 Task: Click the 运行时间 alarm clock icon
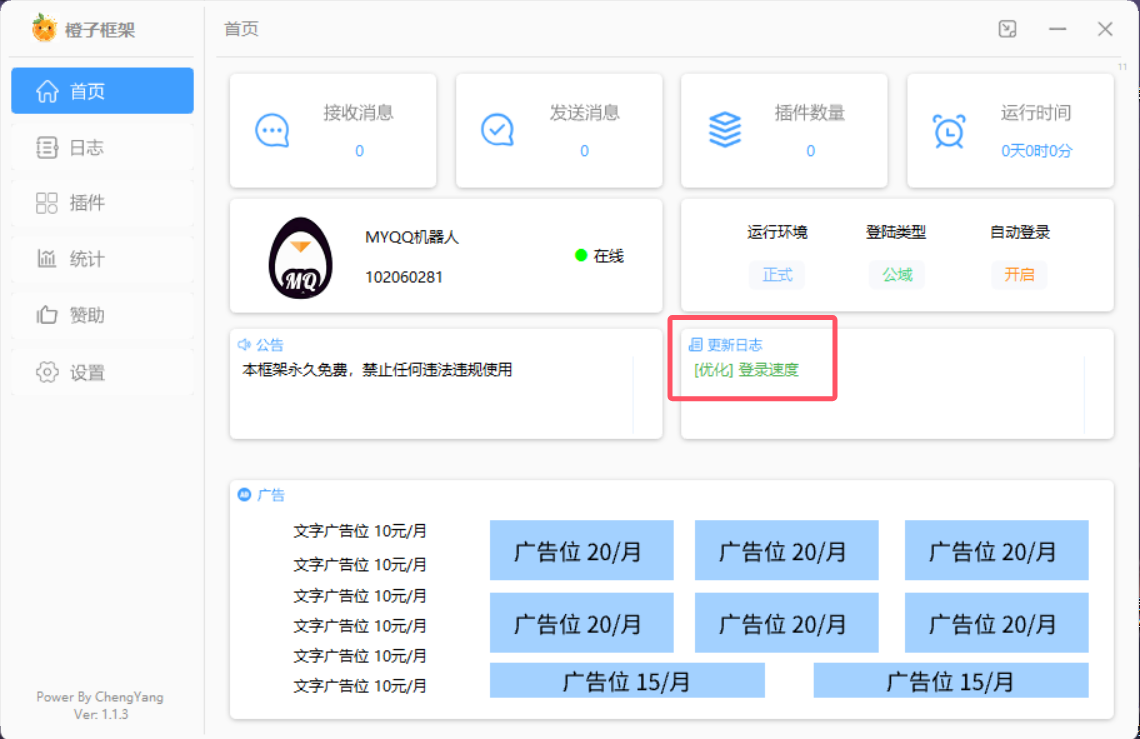pos(948,130)
